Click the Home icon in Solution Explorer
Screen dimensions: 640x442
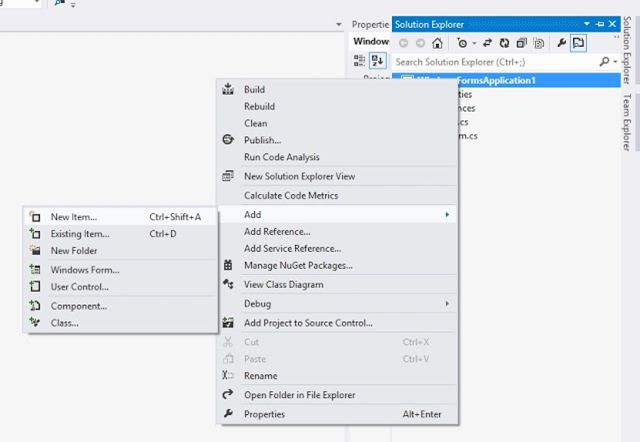(x=436, y=43)
